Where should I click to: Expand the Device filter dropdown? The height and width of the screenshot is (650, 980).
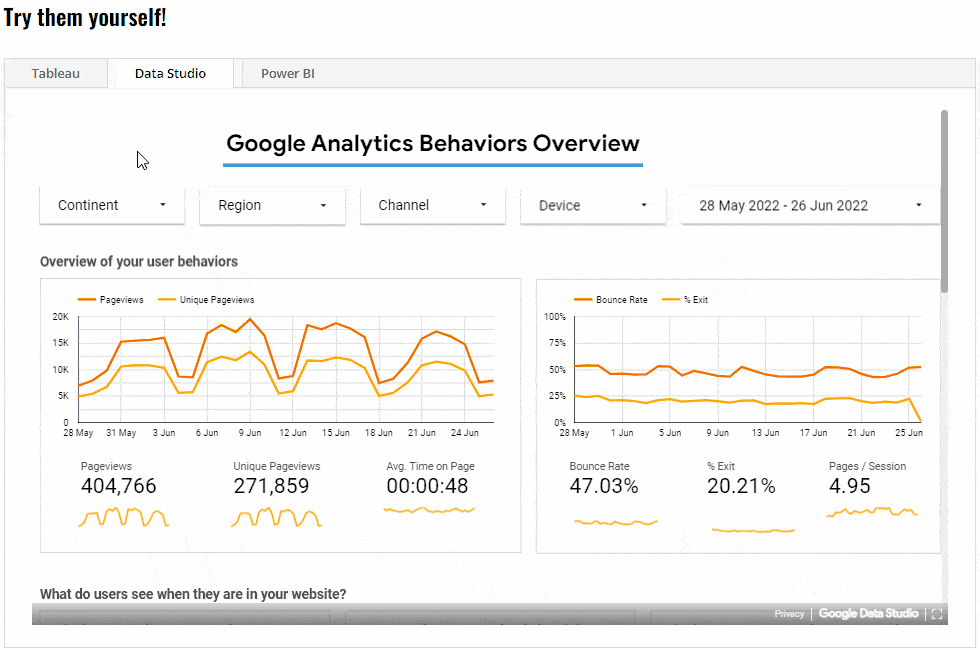tap(592, 205)
